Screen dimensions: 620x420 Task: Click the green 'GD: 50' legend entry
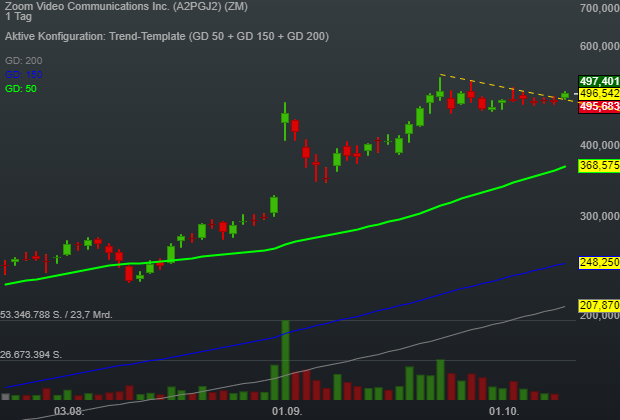[21, 89]
